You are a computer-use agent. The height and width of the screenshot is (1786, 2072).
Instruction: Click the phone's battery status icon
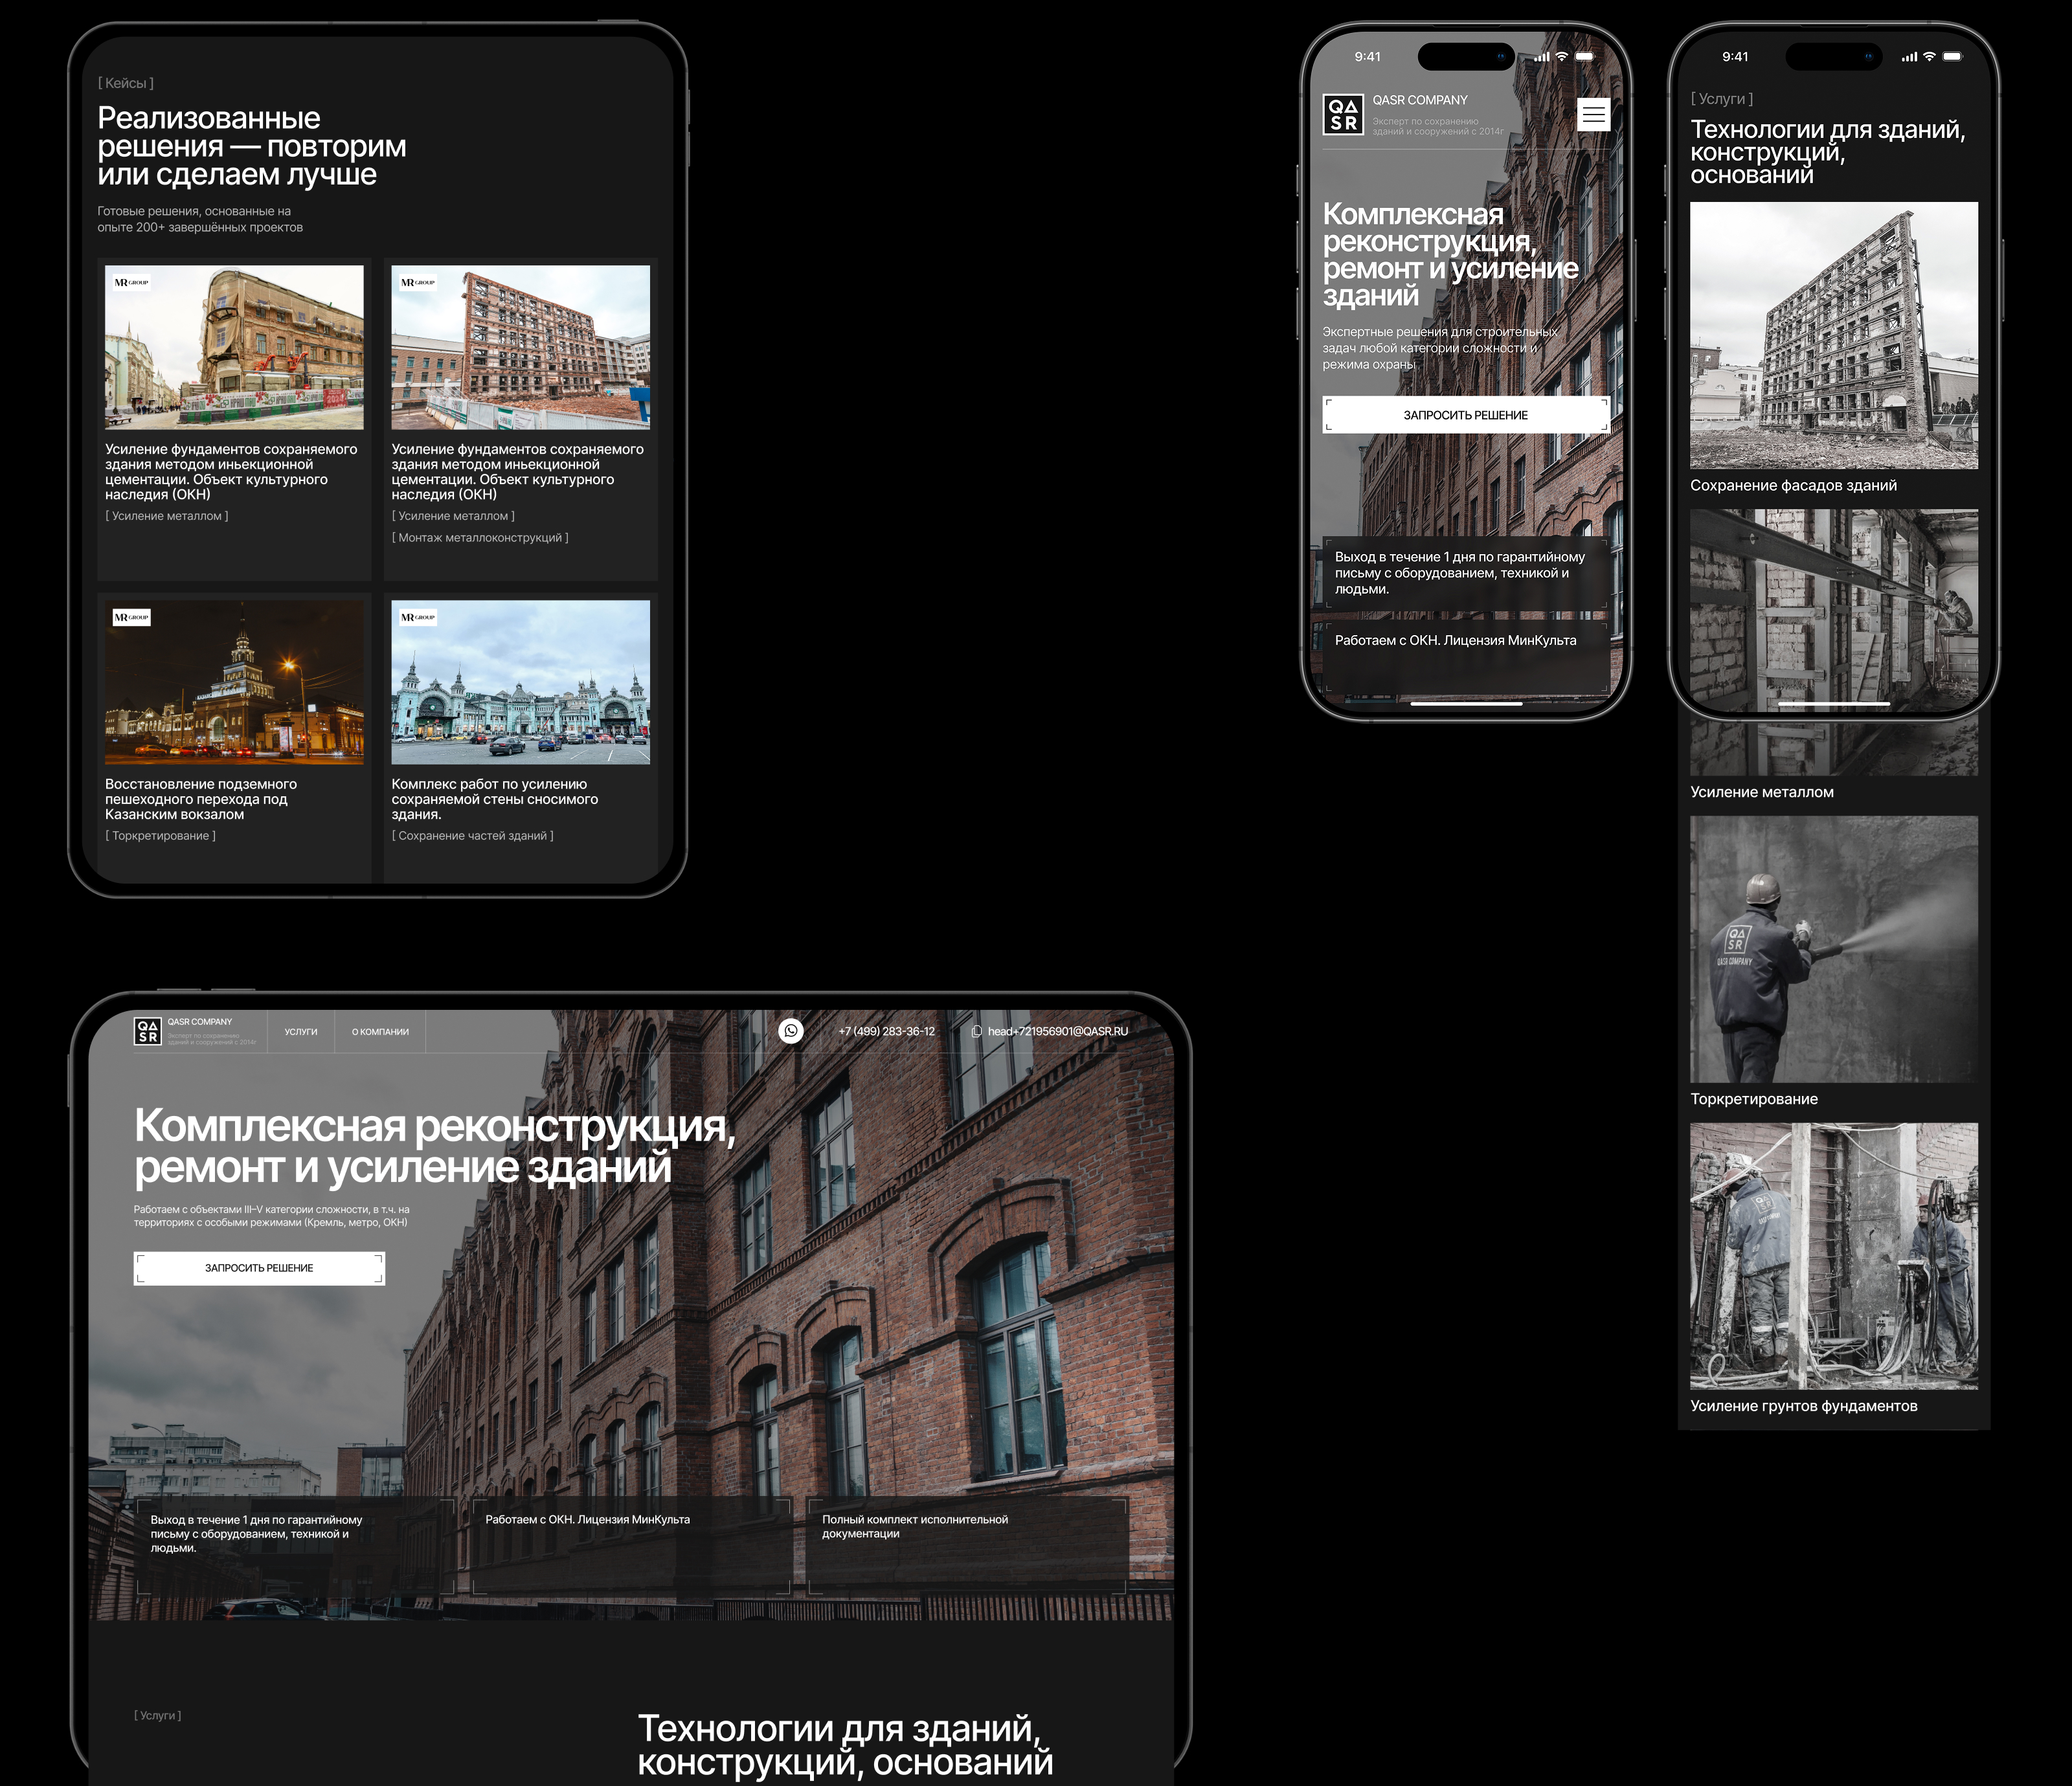[1584, 57]
